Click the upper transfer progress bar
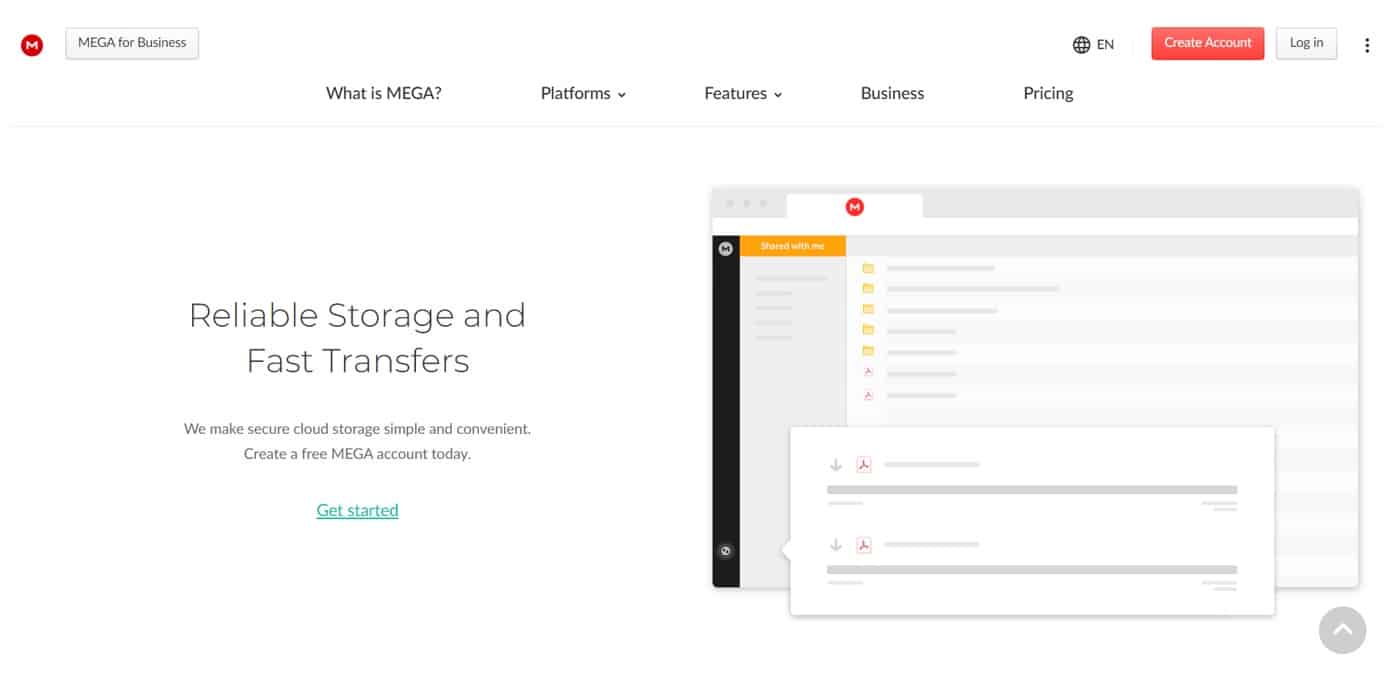 click(1032, 490)
